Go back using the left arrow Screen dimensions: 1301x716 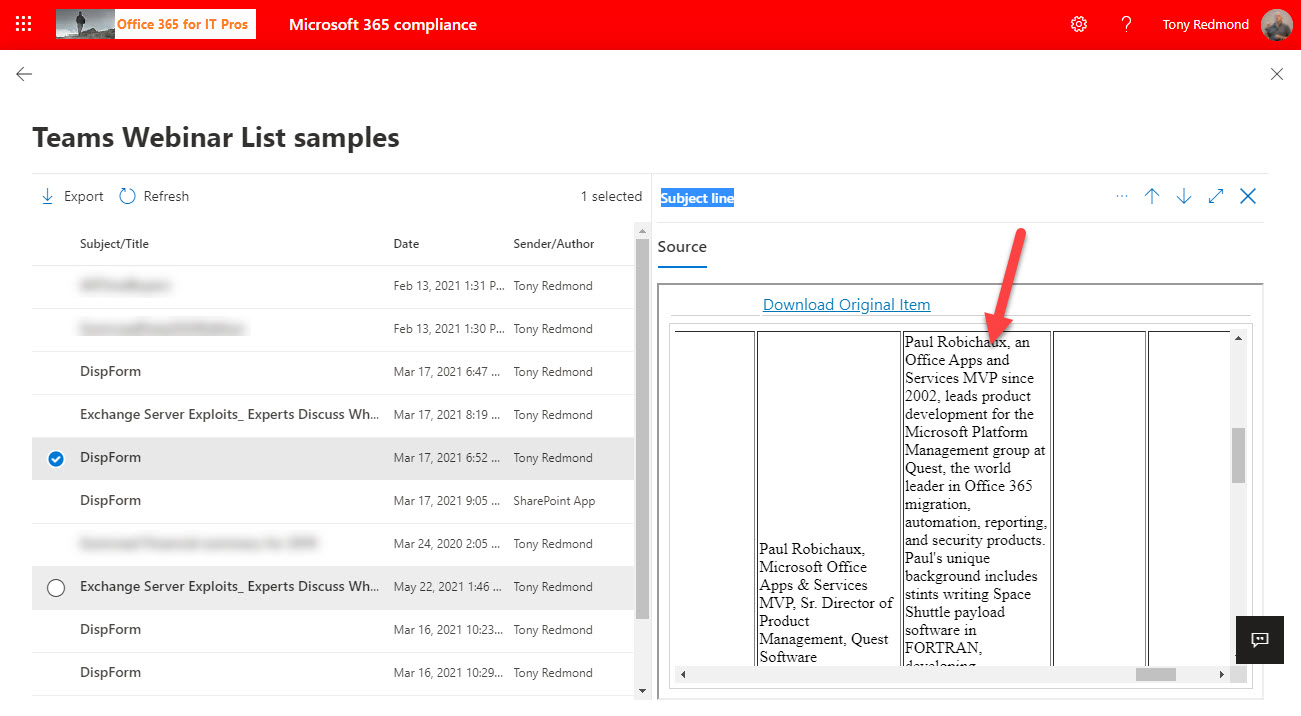tap(24, 74)
